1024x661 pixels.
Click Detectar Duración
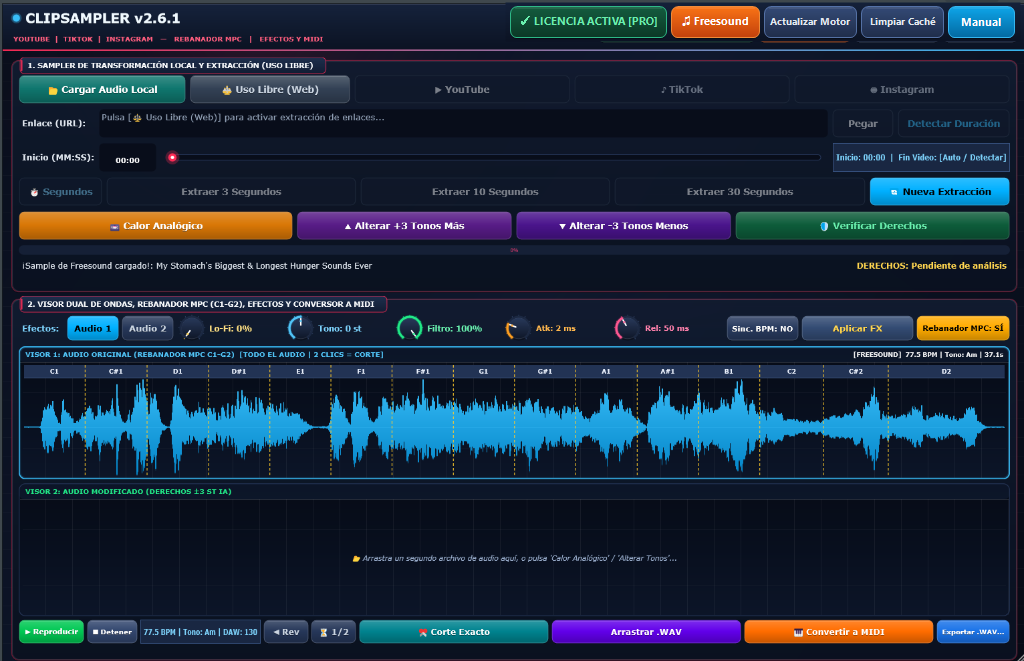[x=953, y=123]
